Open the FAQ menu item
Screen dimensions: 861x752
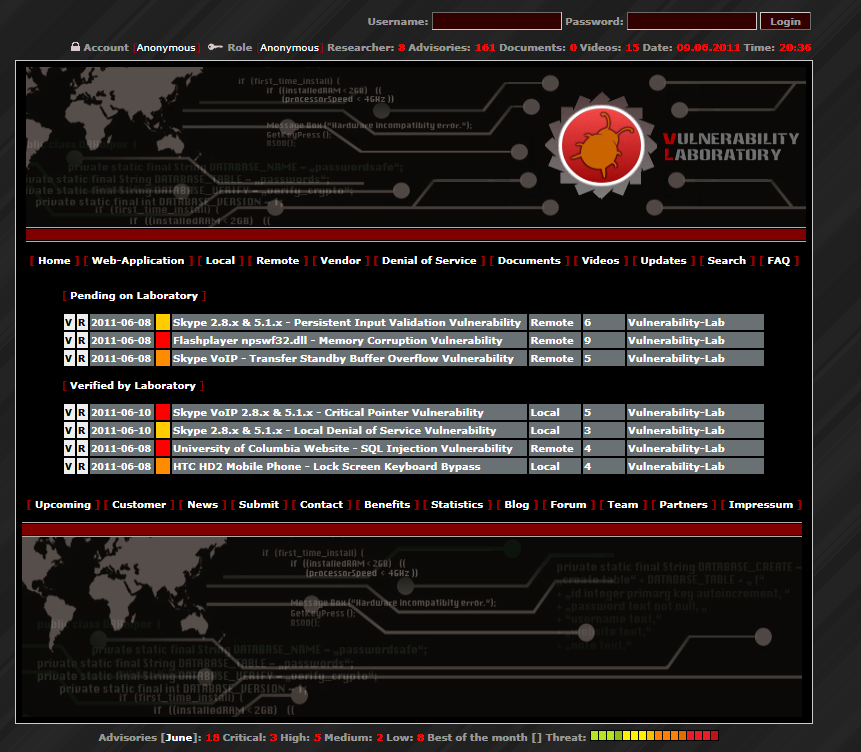(778, 261)
